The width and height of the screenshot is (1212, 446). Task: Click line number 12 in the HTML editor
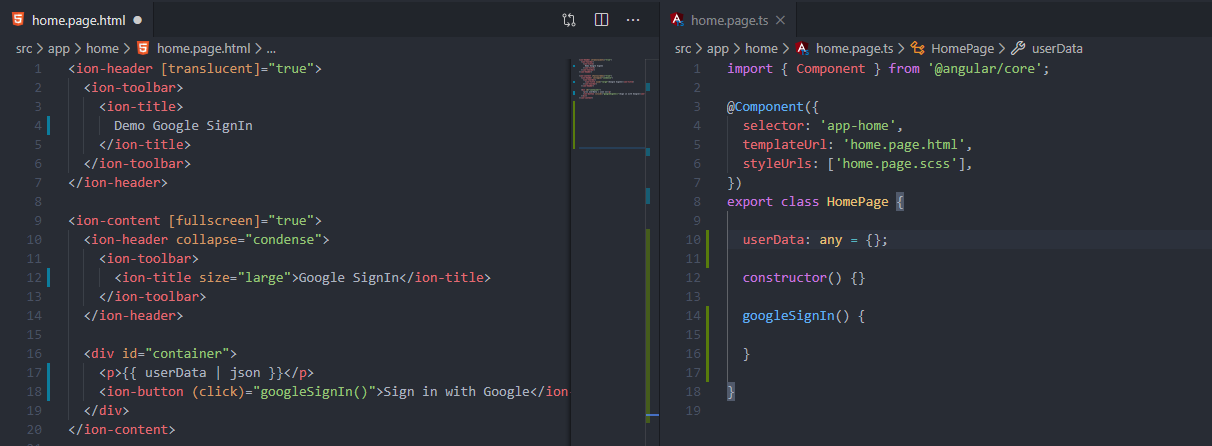tap(34, 278)
